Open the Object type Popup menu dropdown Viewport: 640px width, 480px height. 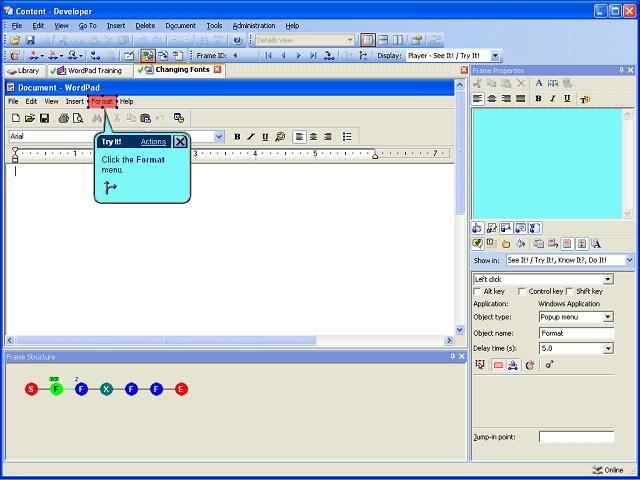[608, 317]
